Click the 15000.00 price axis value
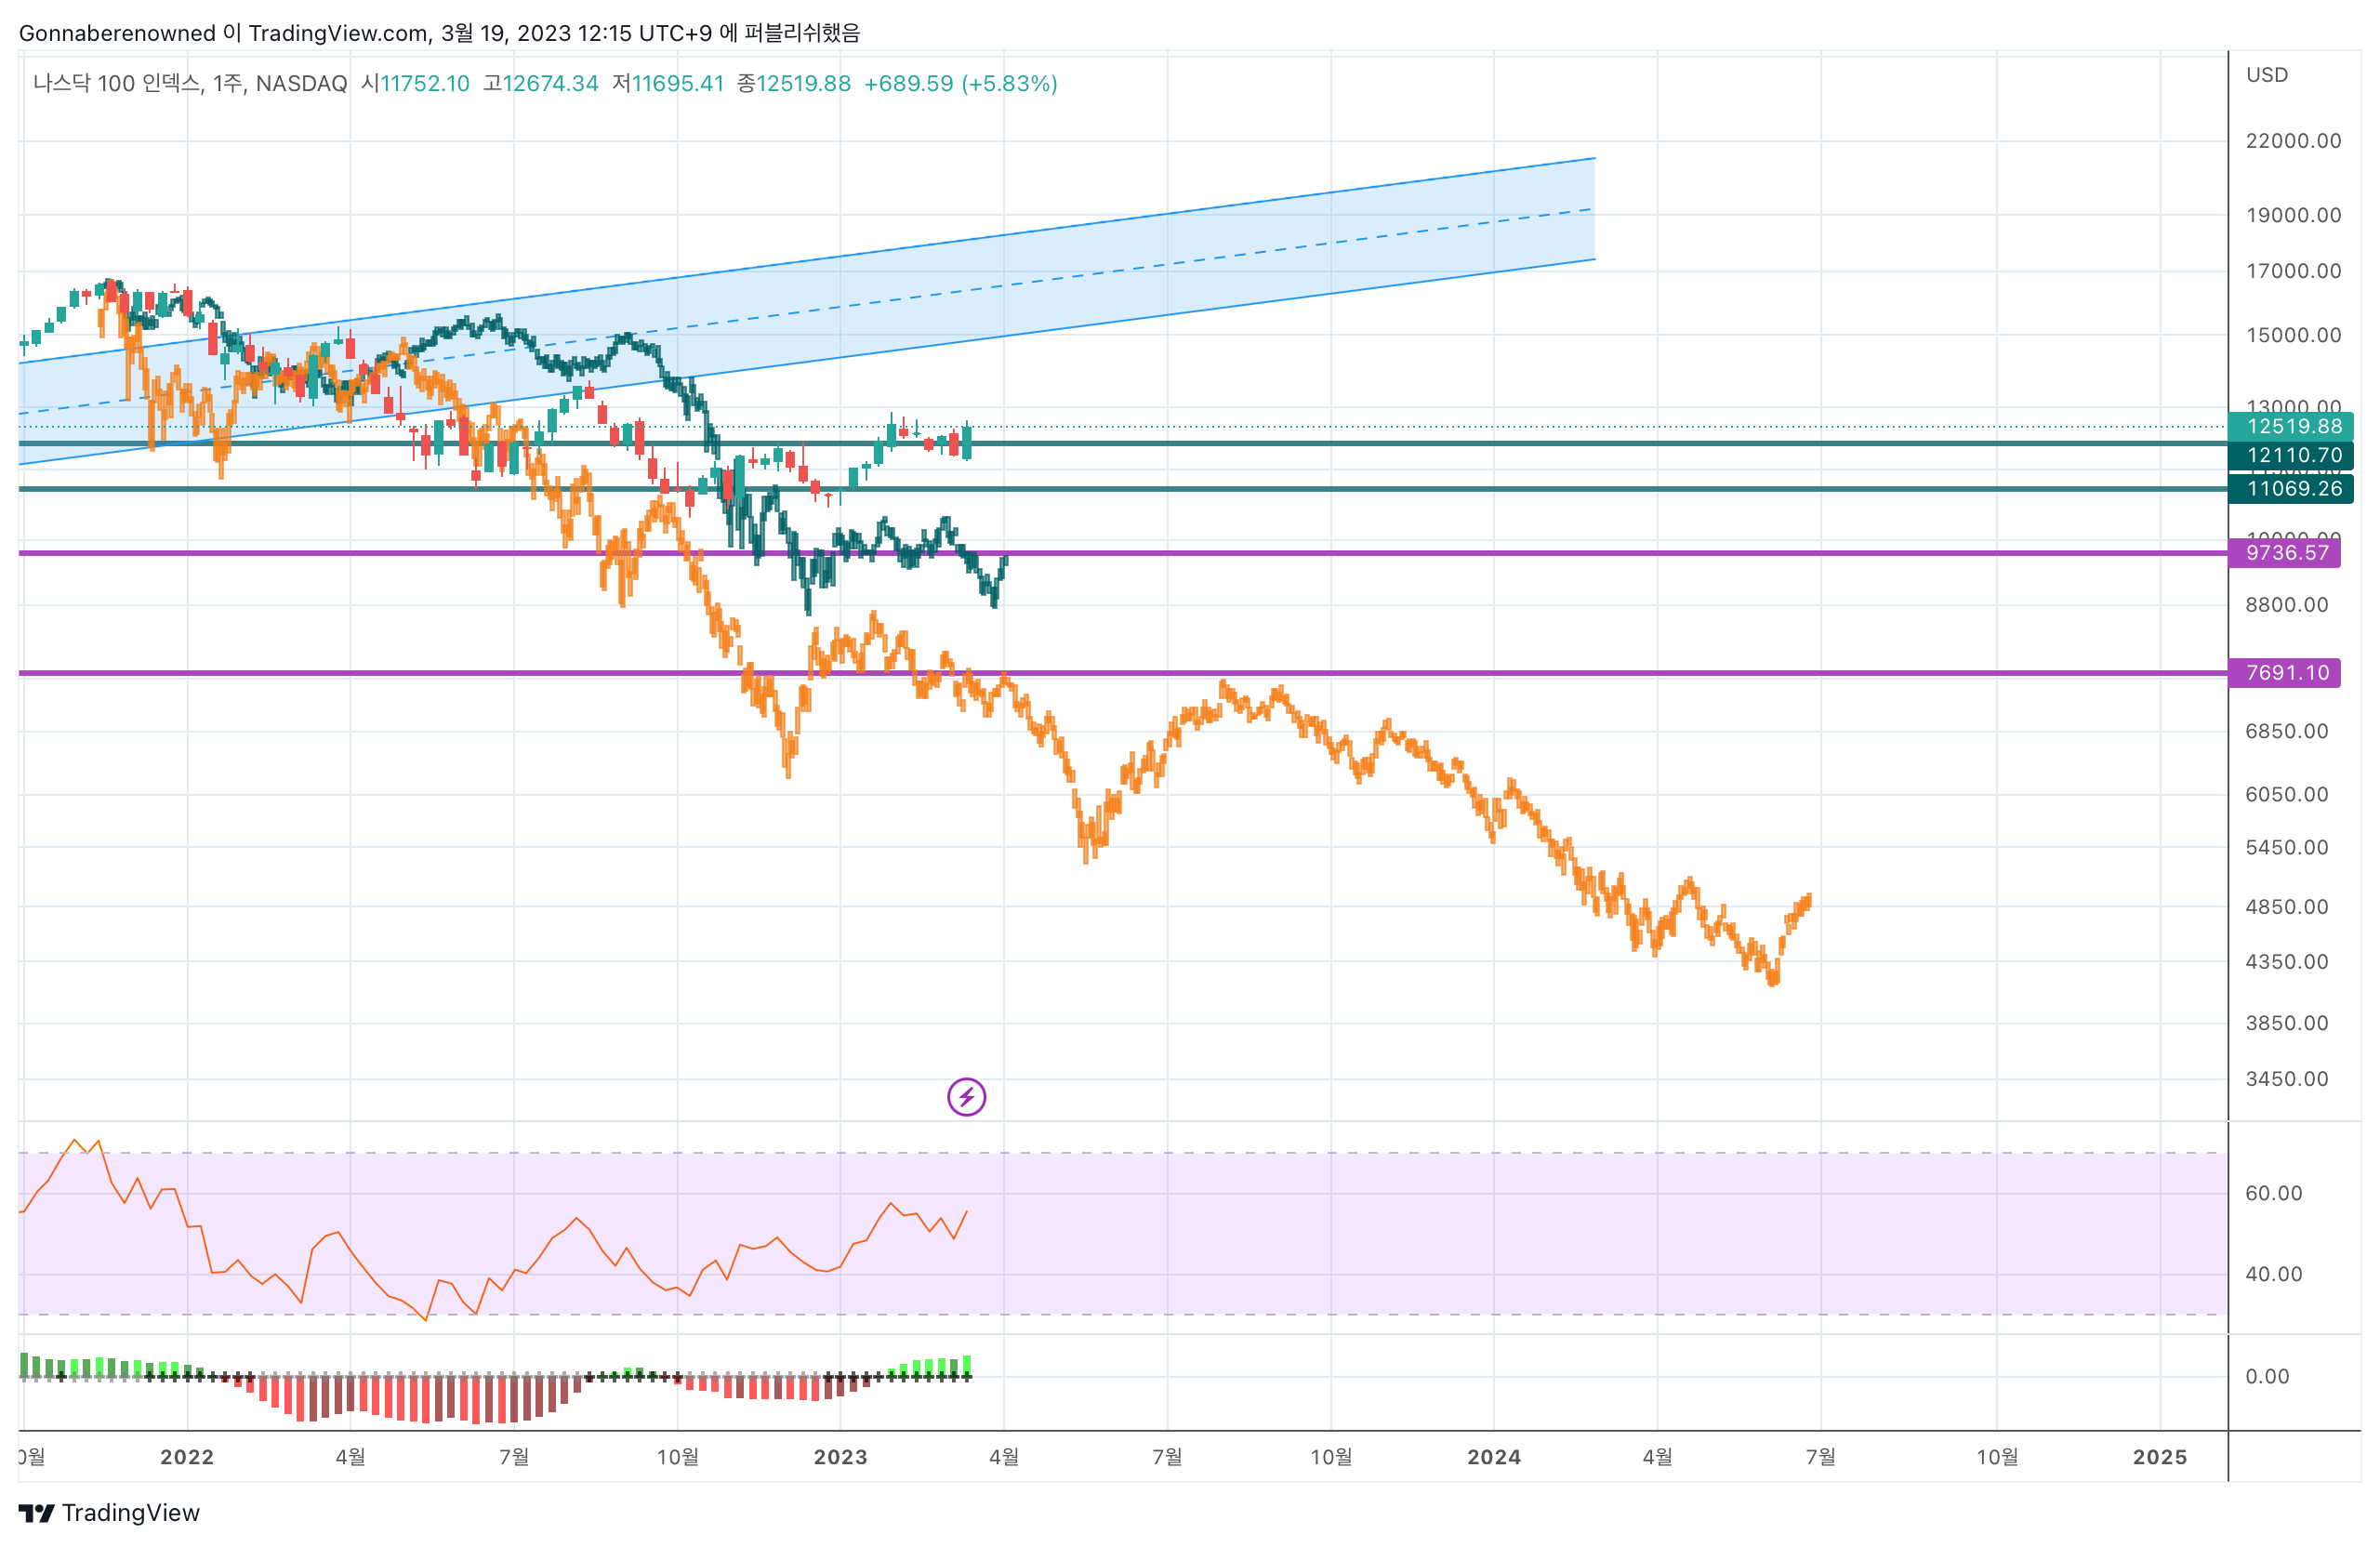This screenshot has width=2380, height=1547. pyautogui.click(x=2293, y=335)
